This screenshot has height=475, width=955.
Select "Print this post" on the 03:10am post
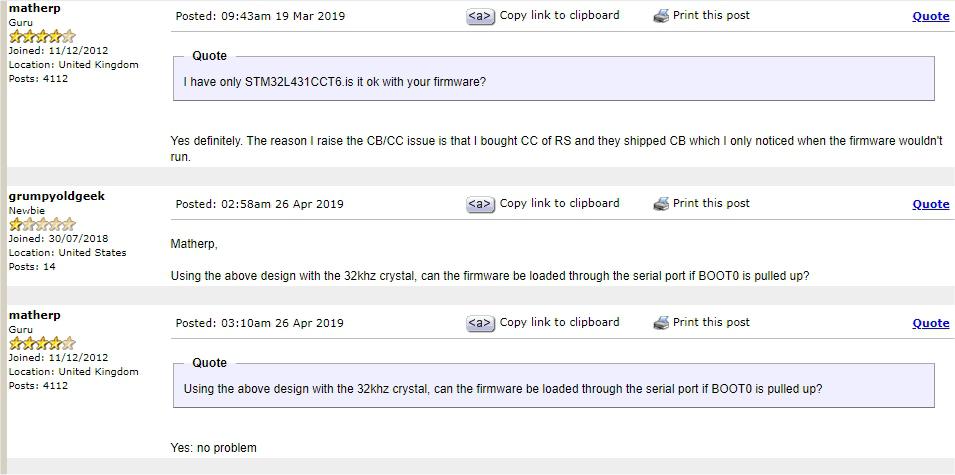coord(711,322)
